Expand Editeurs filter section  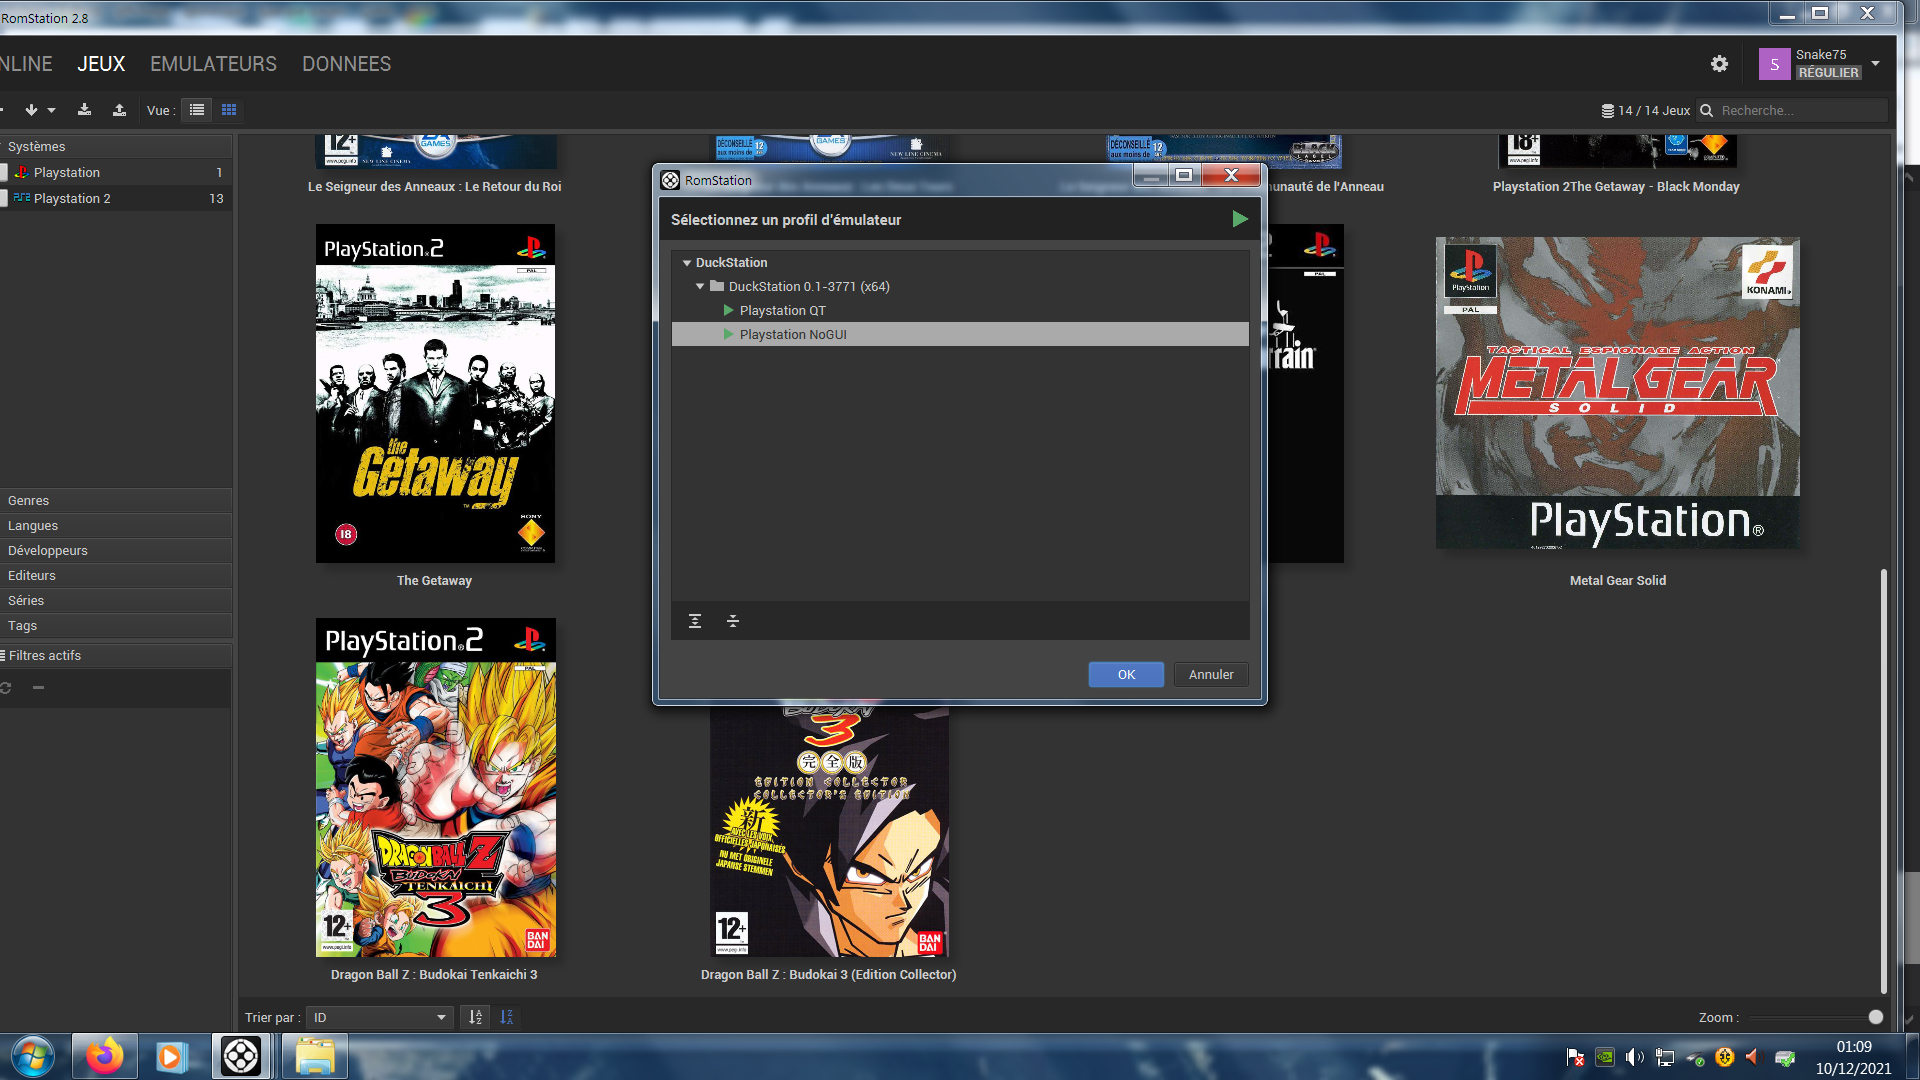(116, 575)
